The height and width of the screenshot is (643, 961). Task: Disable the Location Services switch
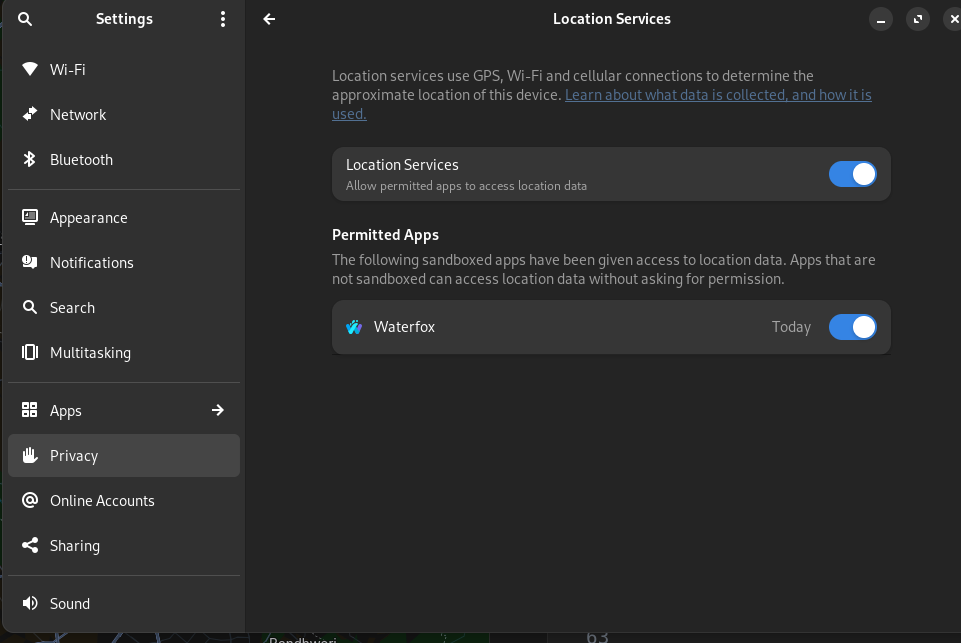point(853,174)
